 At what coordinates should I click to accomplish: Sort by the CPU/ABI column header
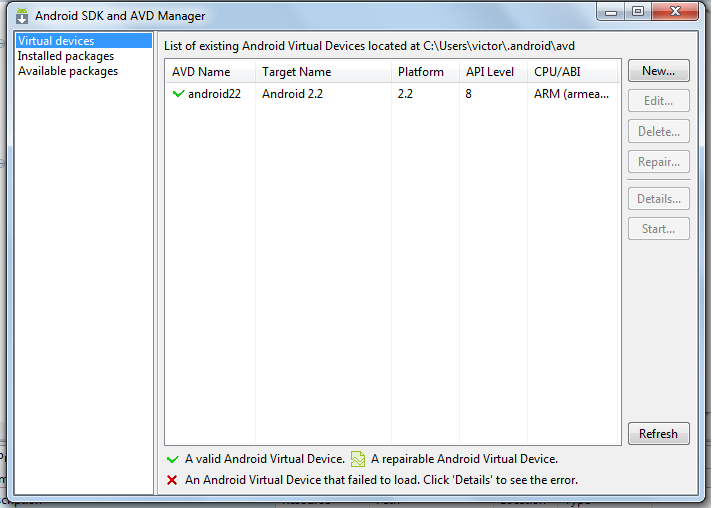coord(573,72)
